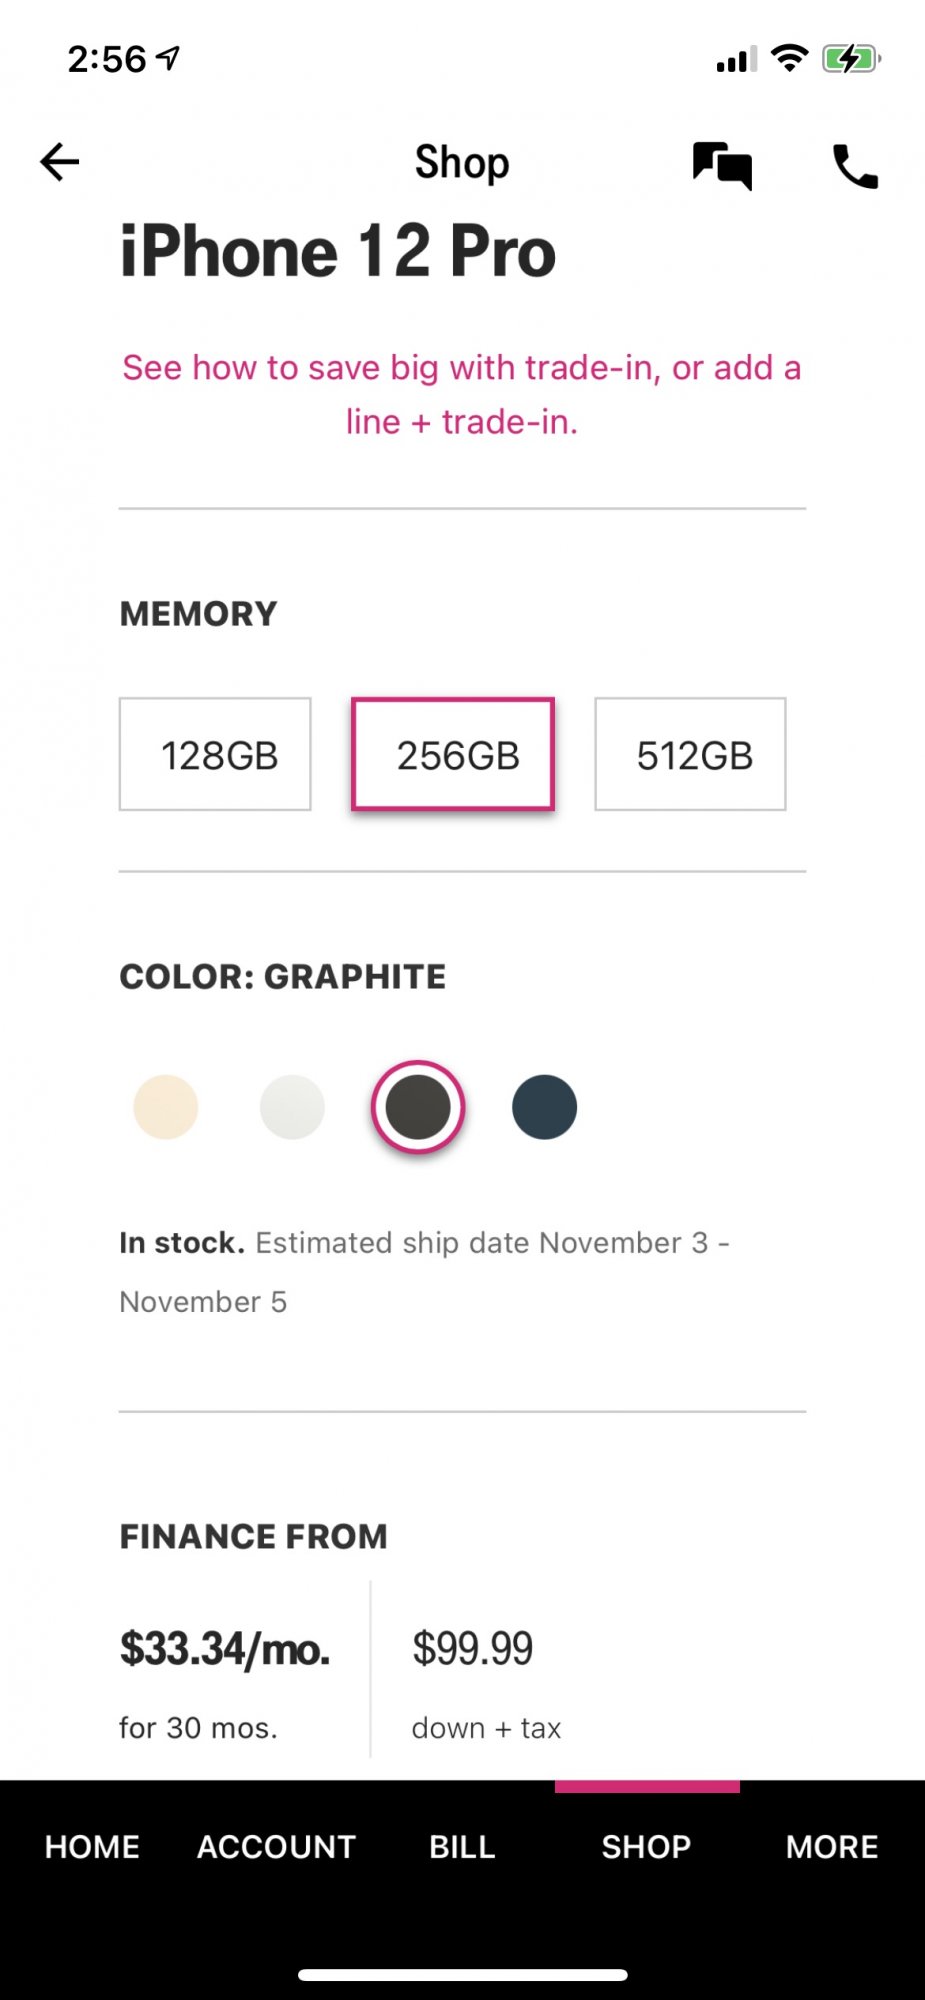Screen dimensions: 925x2000
Task: Choose the graphite color swatch
Action: click(418, 1107)
